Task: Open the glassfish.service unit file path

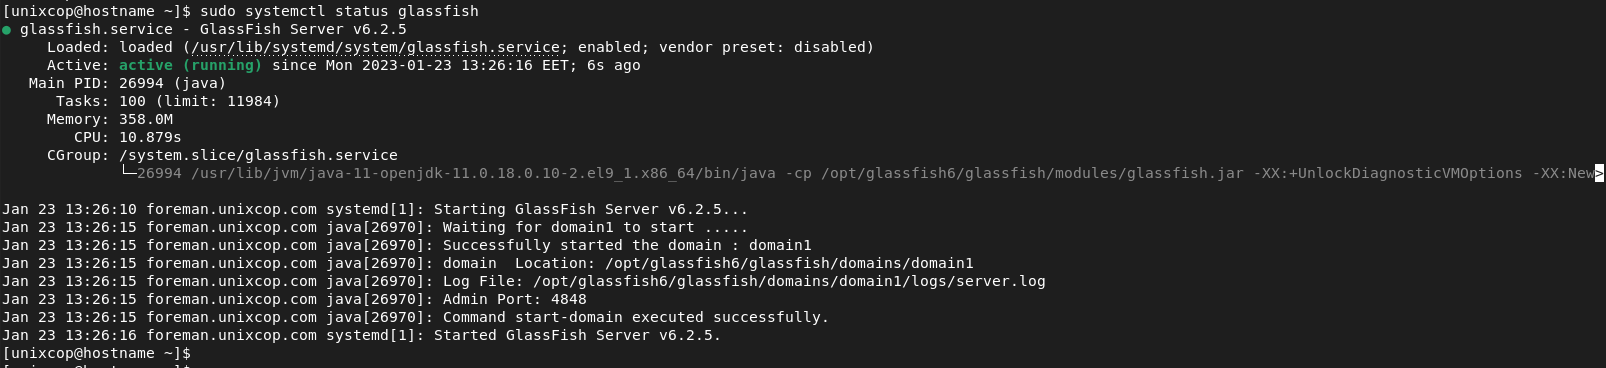Action: [375, 47]
